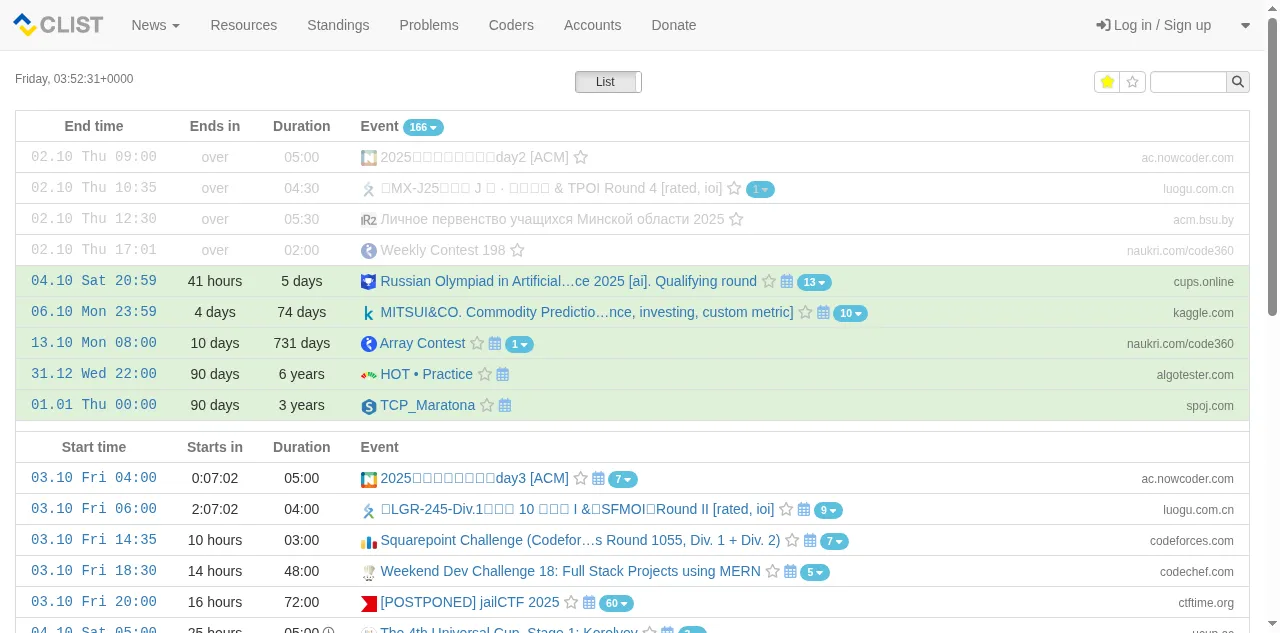
Task: Toggle the List view button
Action: [x=606, y=82]
